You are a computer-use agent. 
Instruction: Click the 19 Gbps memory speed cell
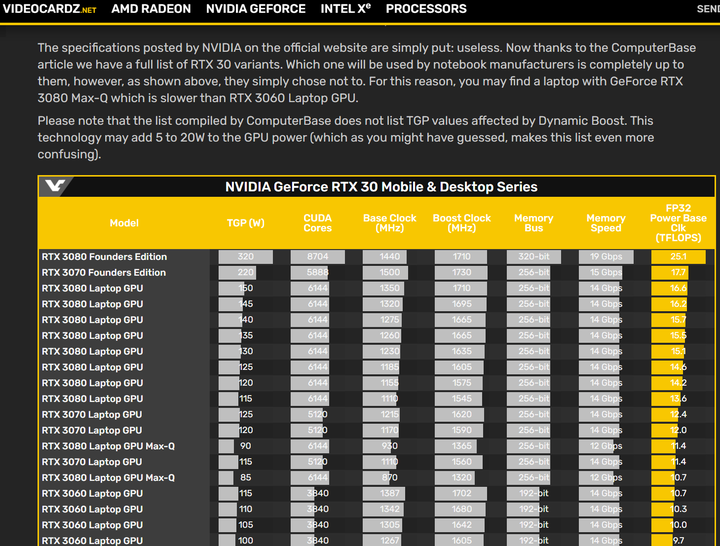pyautogui.click(x=606, y=257)
